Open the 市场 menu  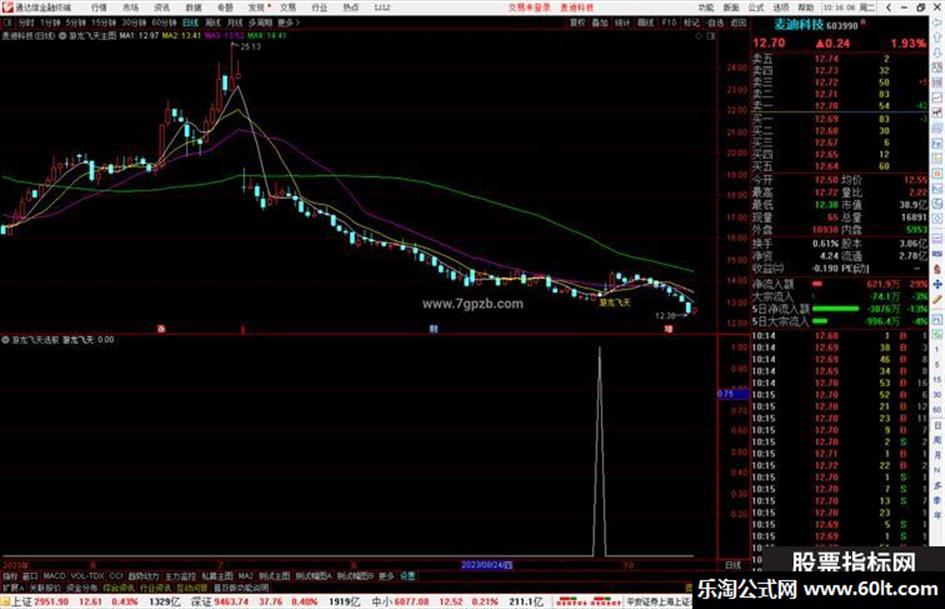[x=130, y=7]
